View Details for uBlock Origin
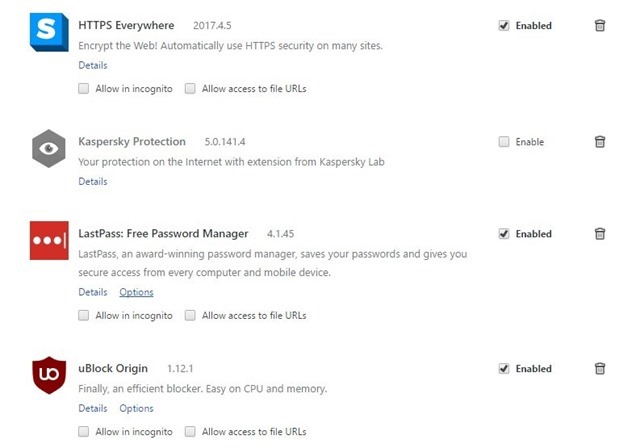 [92, 409]
